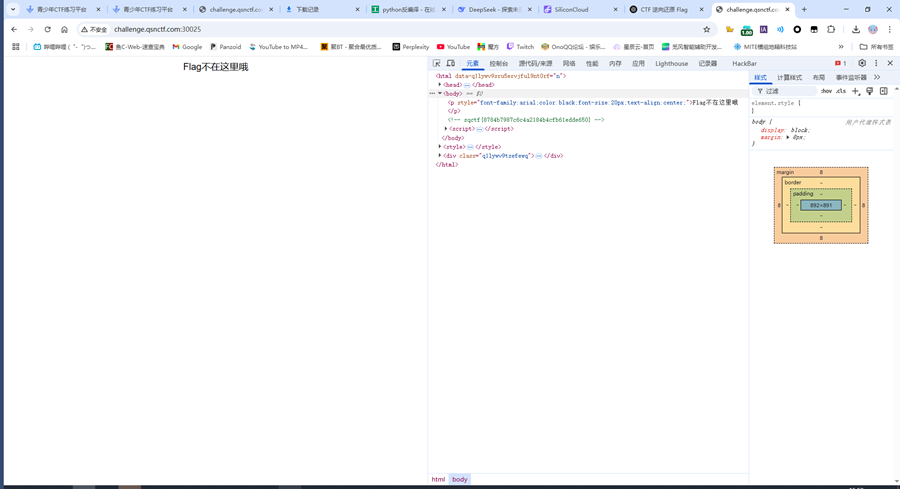
Task: Open the extensions puzzle-piece icon
Action: 831,29
